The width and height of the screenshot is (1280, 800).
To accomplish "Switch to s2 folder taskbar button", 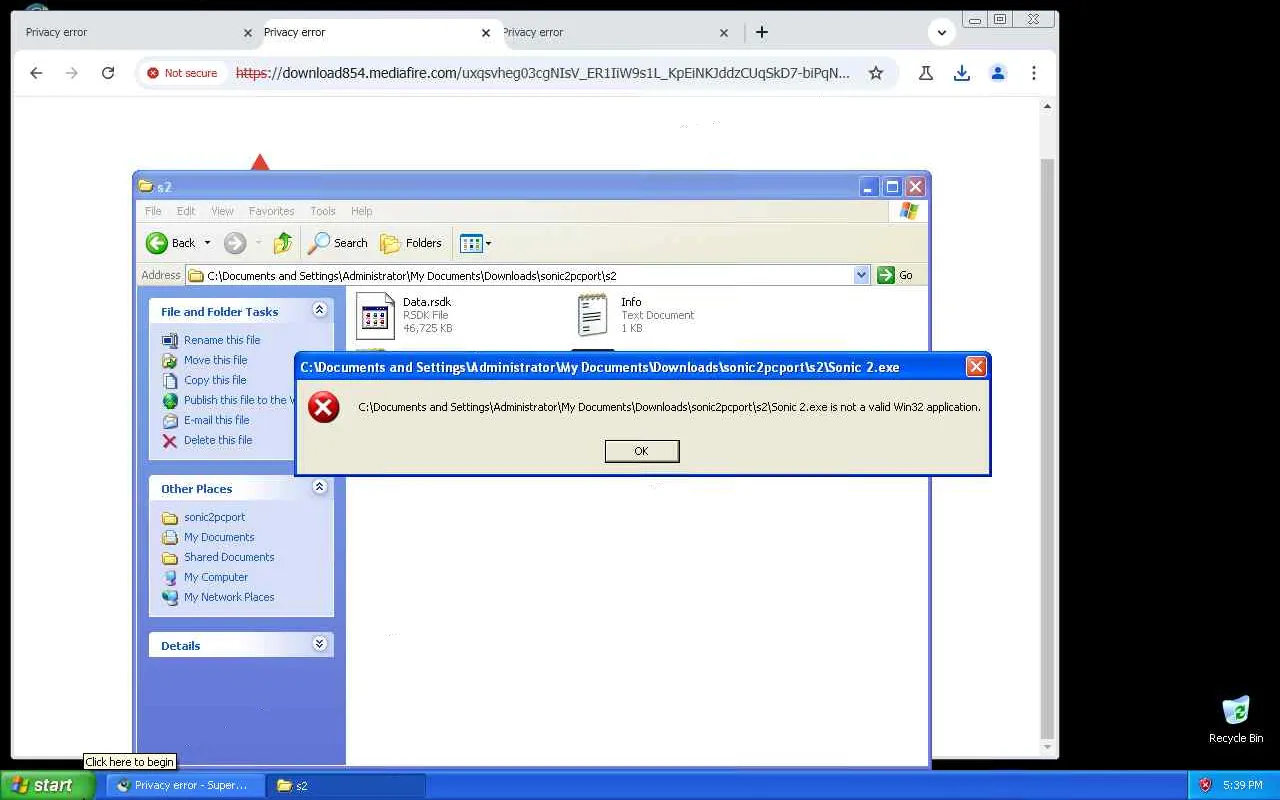I will tap(346, 785).
